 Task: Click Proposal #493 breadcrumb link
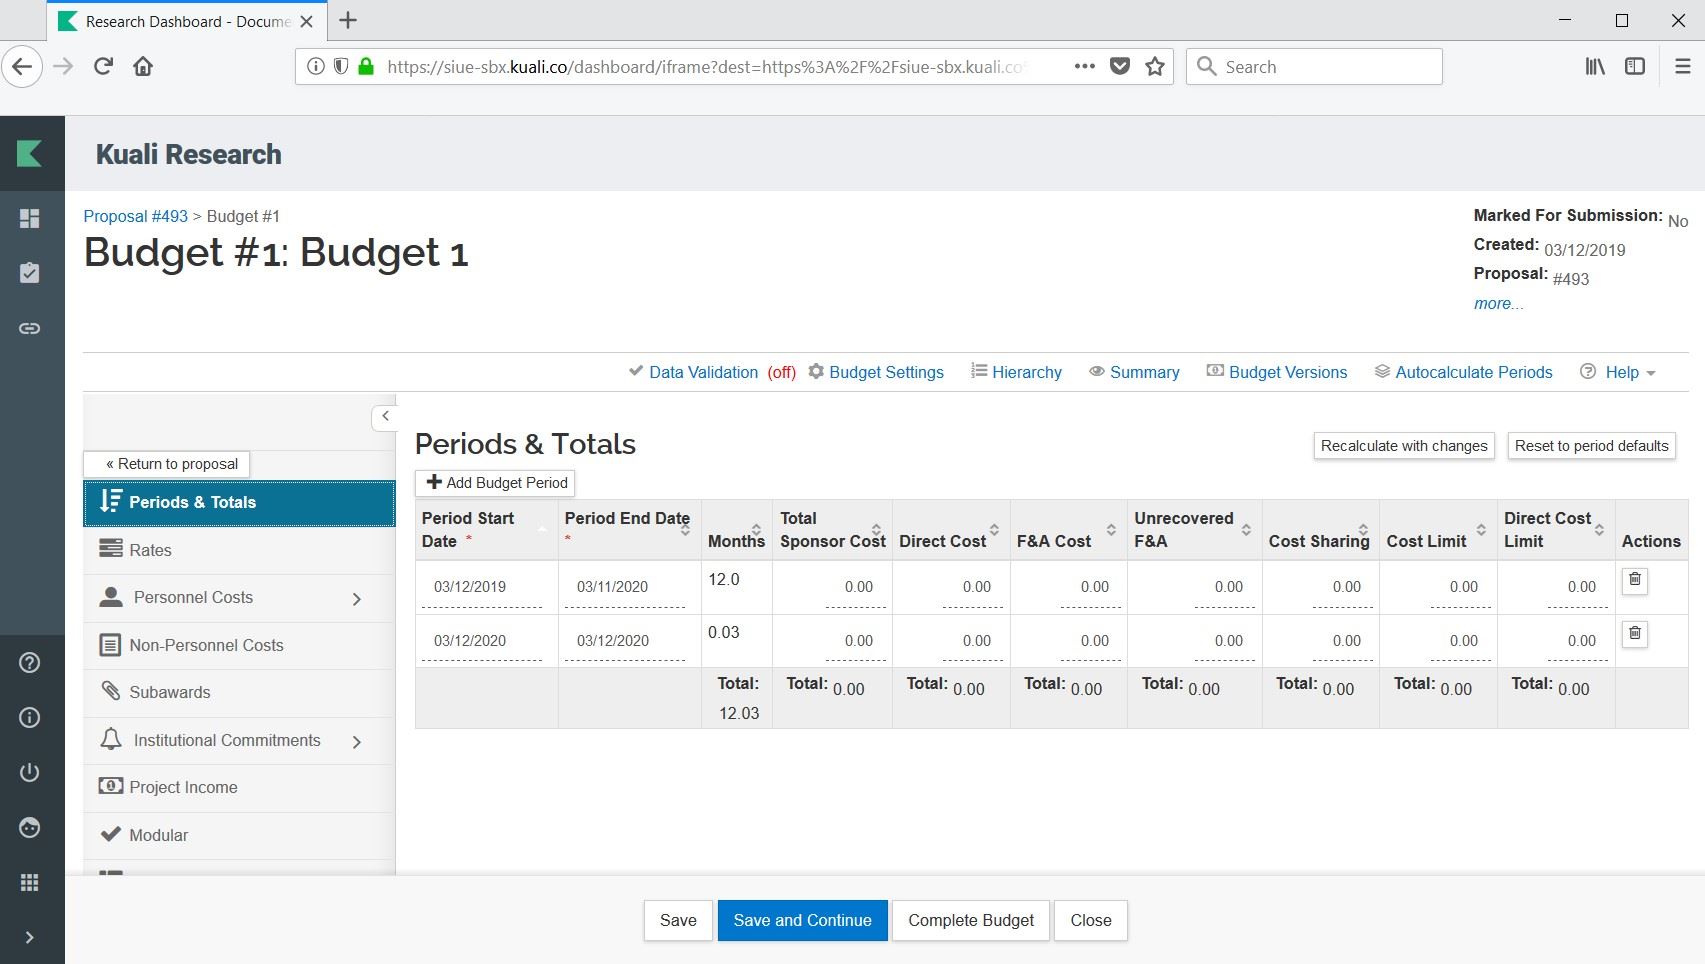coord(136,216)
